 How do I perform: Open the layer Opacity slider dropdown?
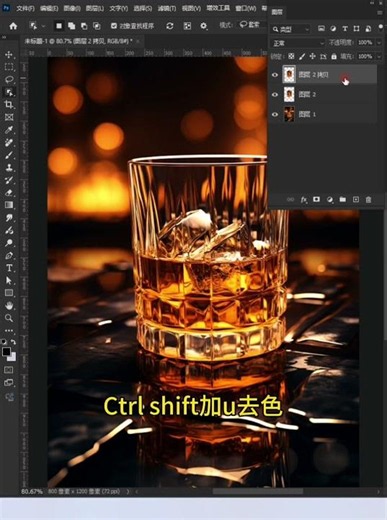click(x=379, y=43)
